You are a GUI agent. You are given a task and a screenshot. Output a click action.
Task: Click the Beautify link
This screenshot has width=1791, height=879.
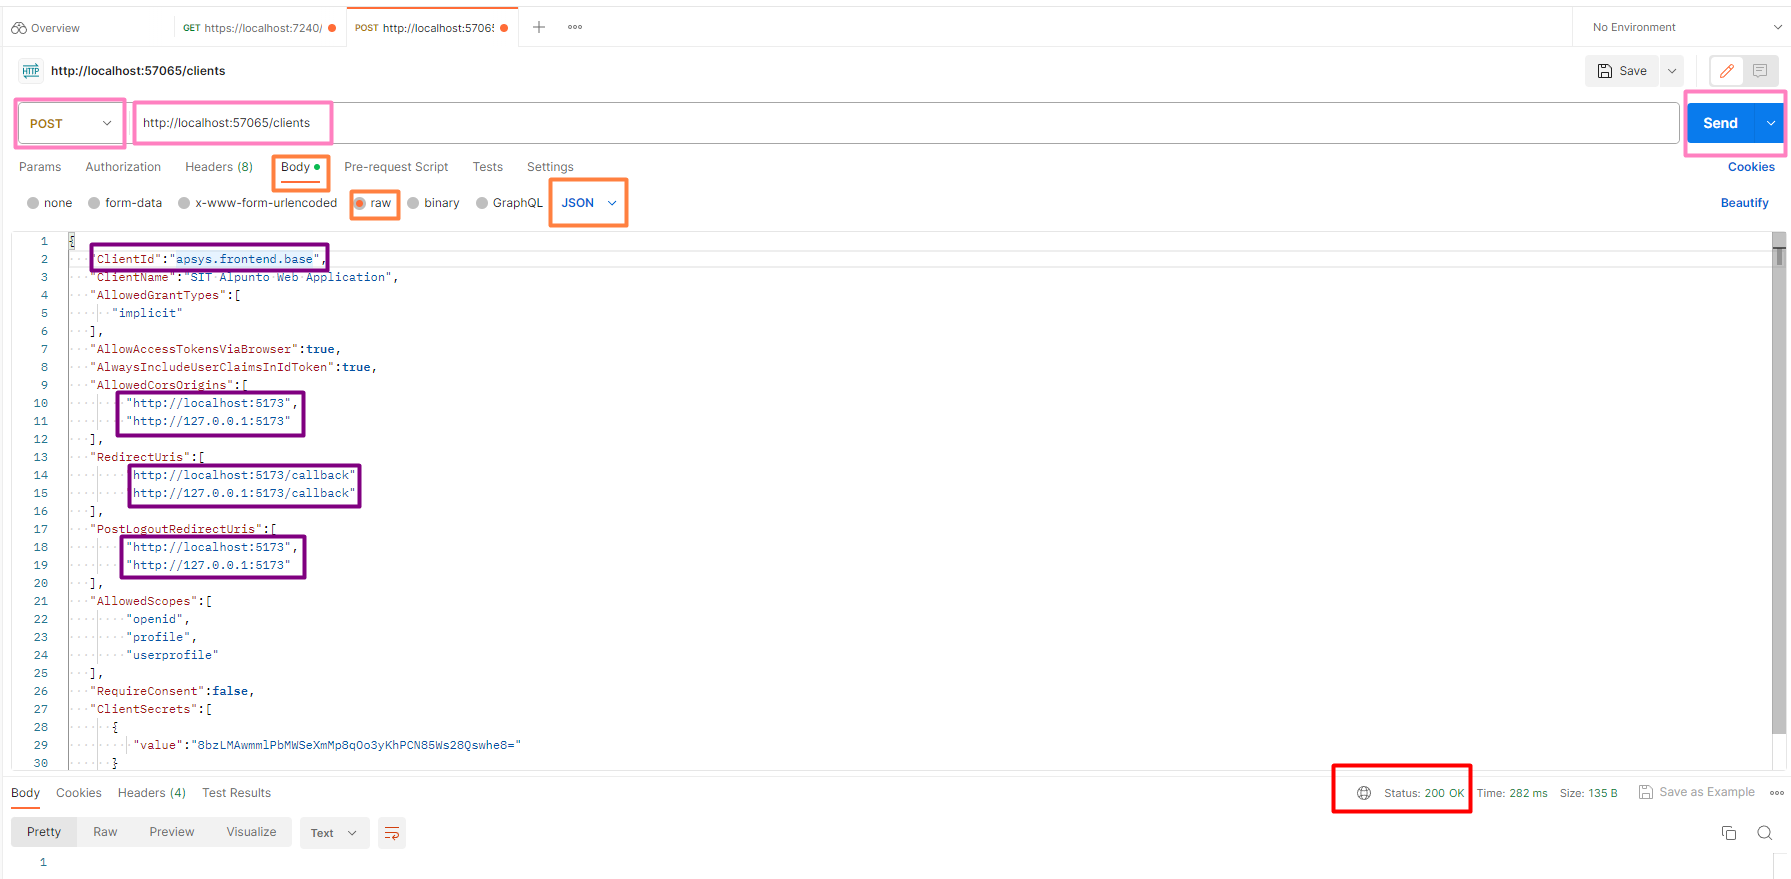tap(1744, 203)
